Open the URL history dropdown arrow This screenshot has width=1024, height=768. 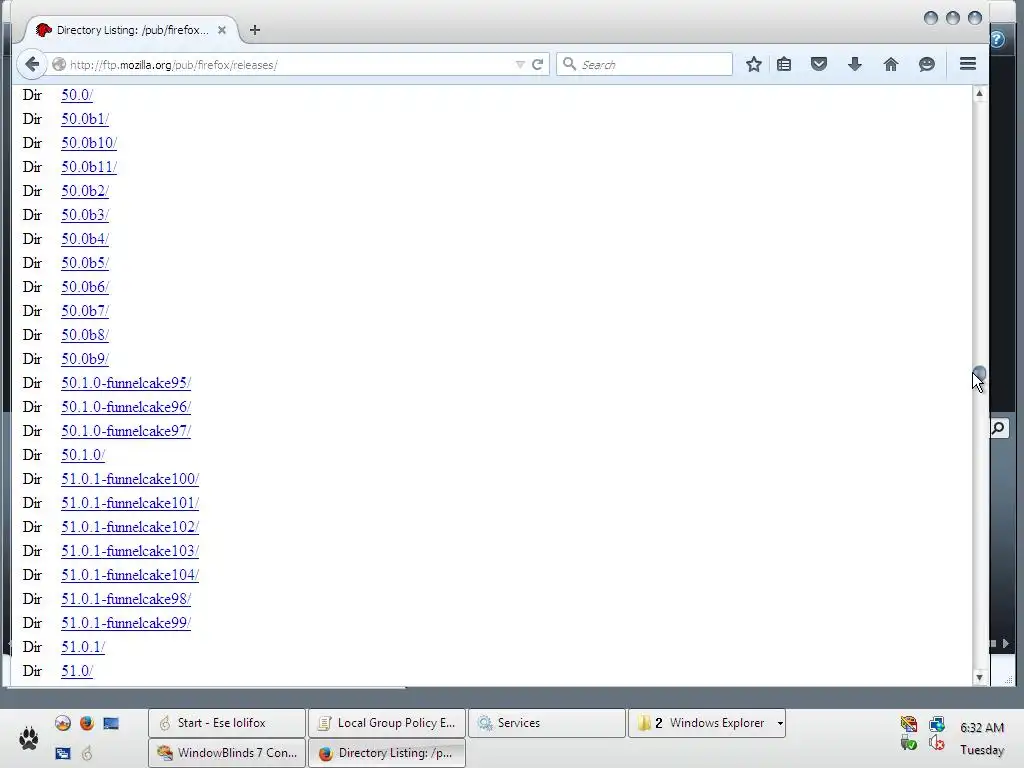(x=520, y=64)
